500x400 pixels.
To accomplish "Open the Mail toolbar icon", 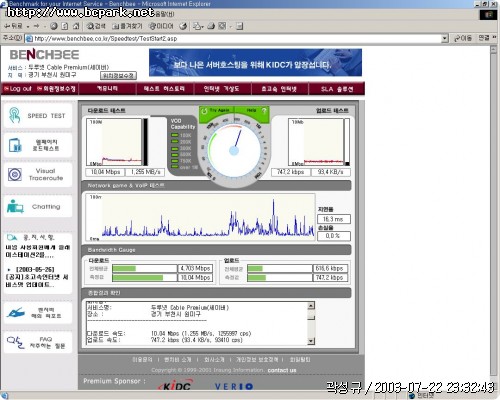I will click(x=198, y=26).
